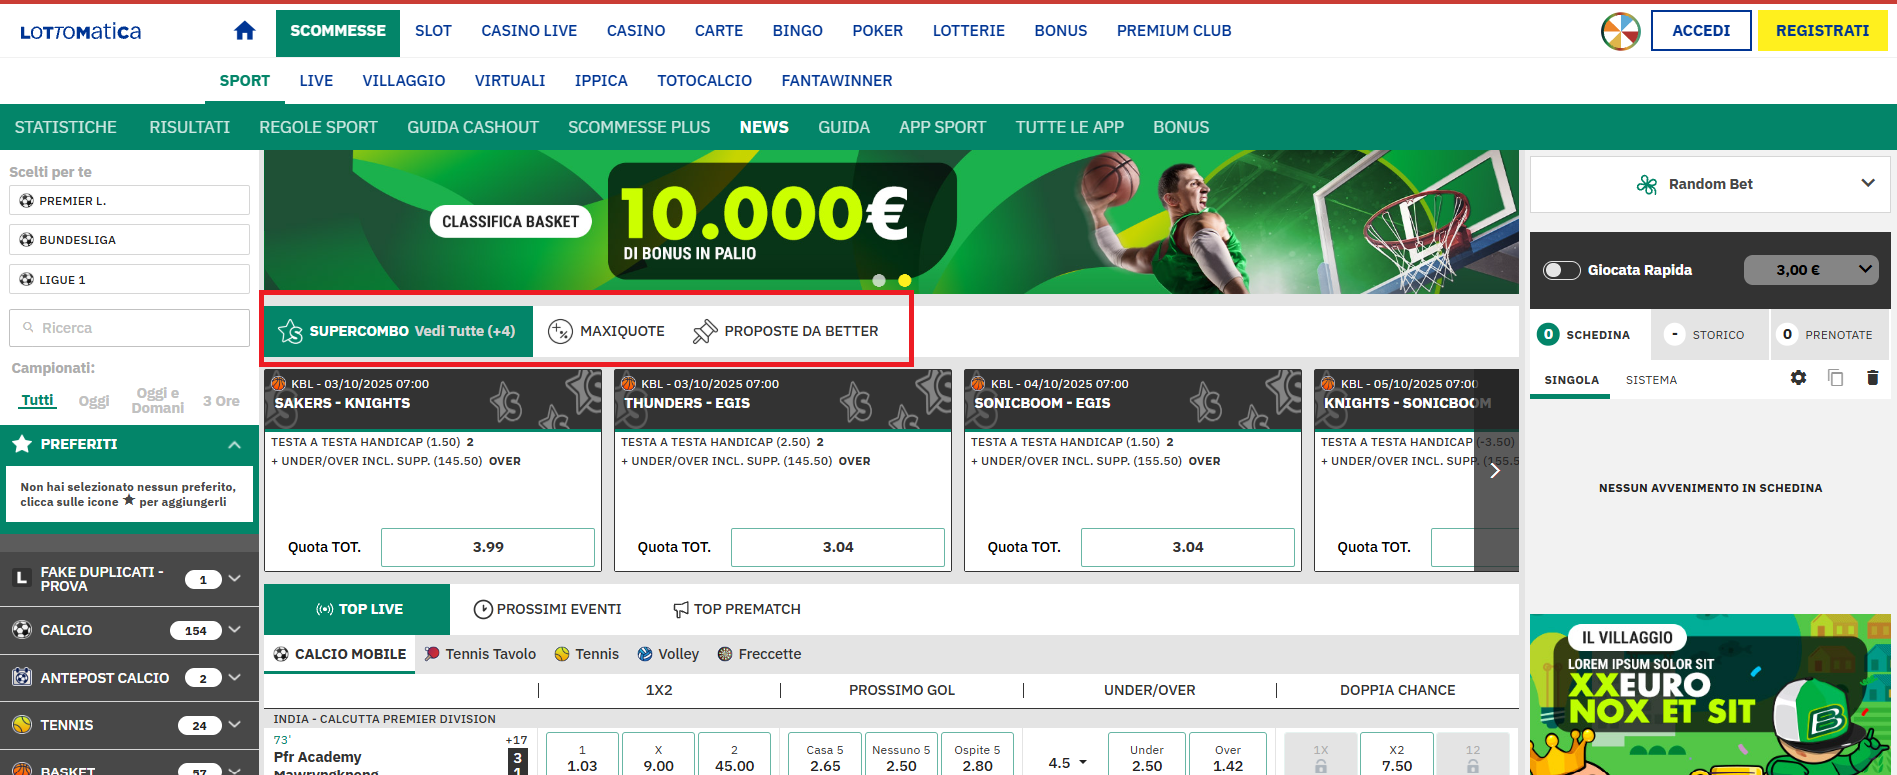1897x775 pixels.
Task: Open the Casino Live menu item
Action: click(529, 31)
